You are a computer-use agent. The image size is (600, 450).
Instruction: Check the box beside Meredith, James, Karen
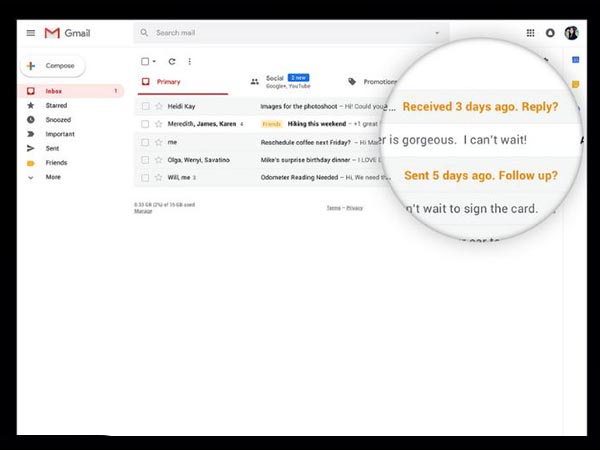tap(145, 124)
